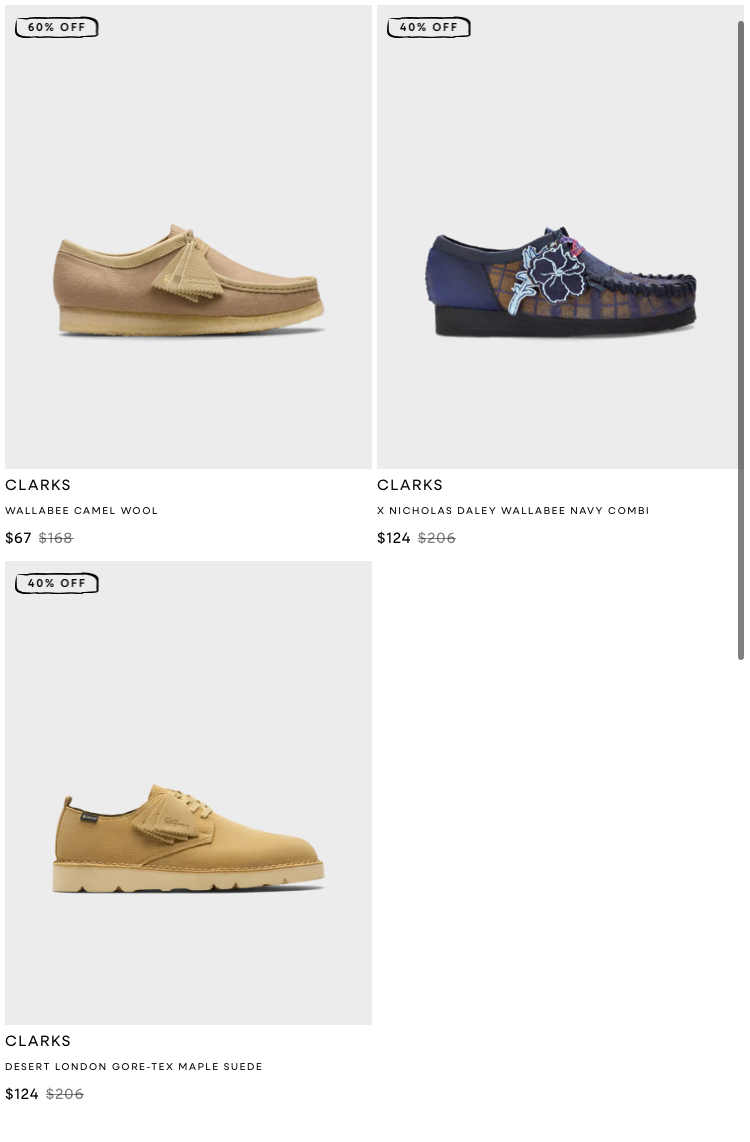Click the crossed-out $168 original price
This screenshot has height=1142, width=750.
click(56, 538)
